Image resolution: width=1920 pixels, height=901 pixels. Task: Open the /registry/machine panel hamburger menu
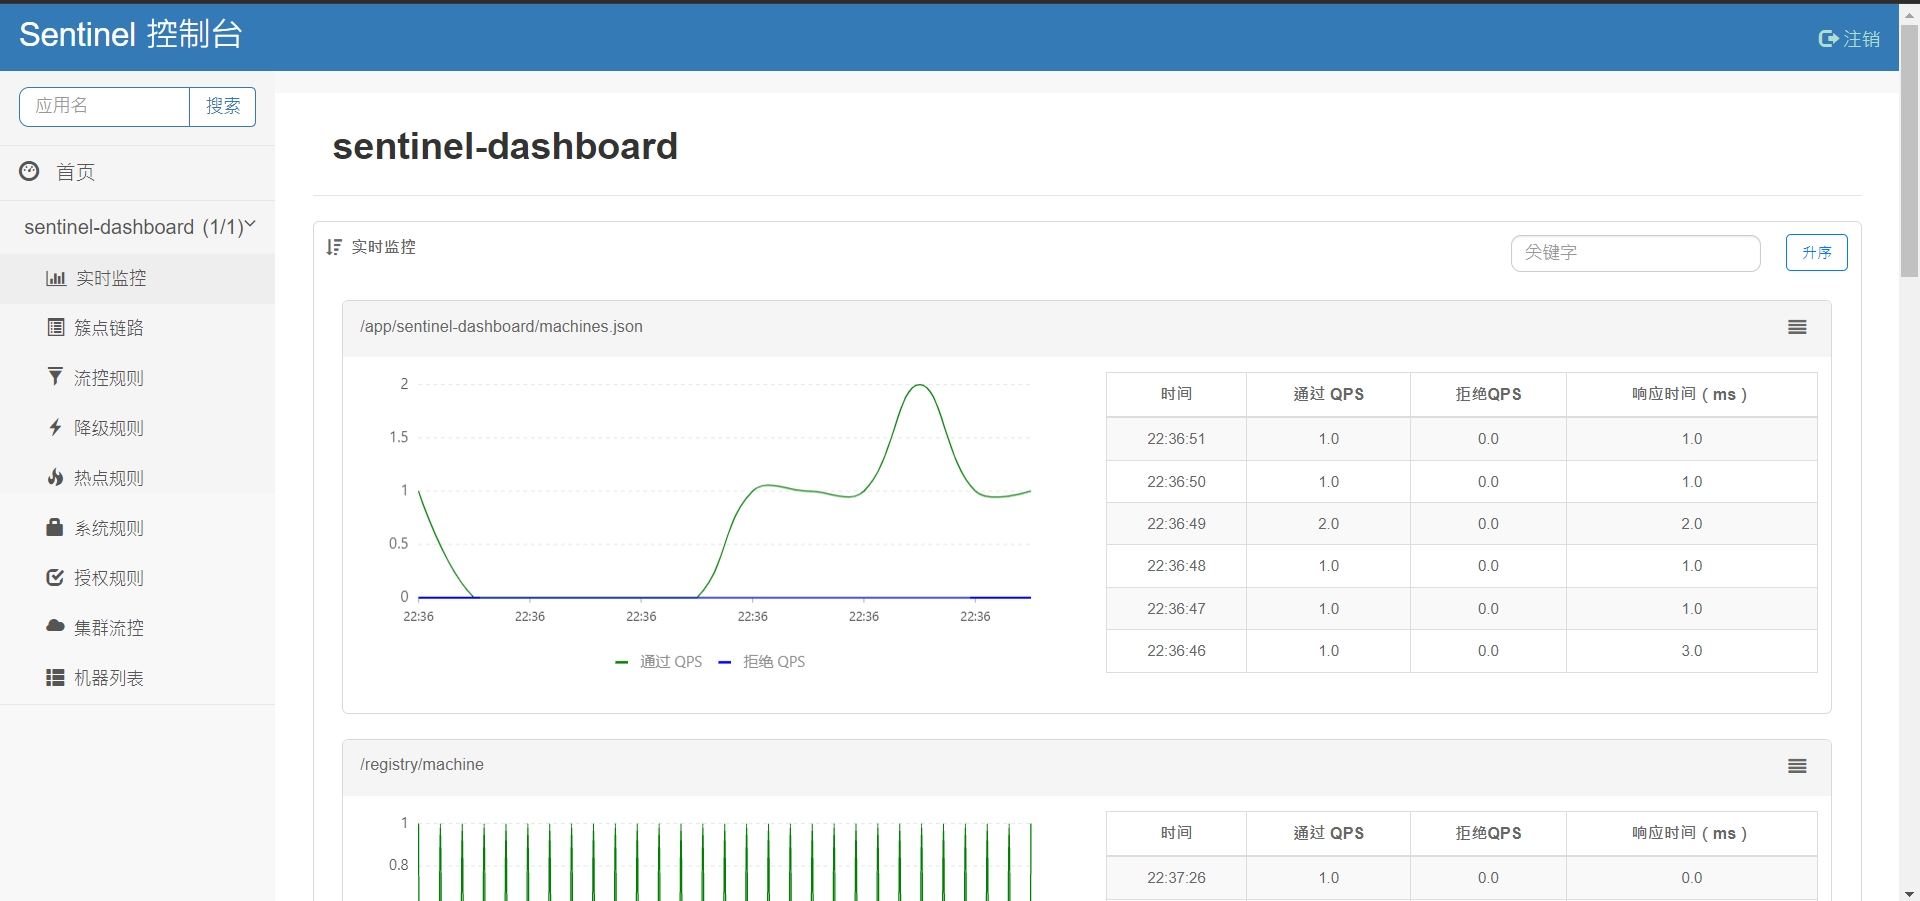point(1797,766)
